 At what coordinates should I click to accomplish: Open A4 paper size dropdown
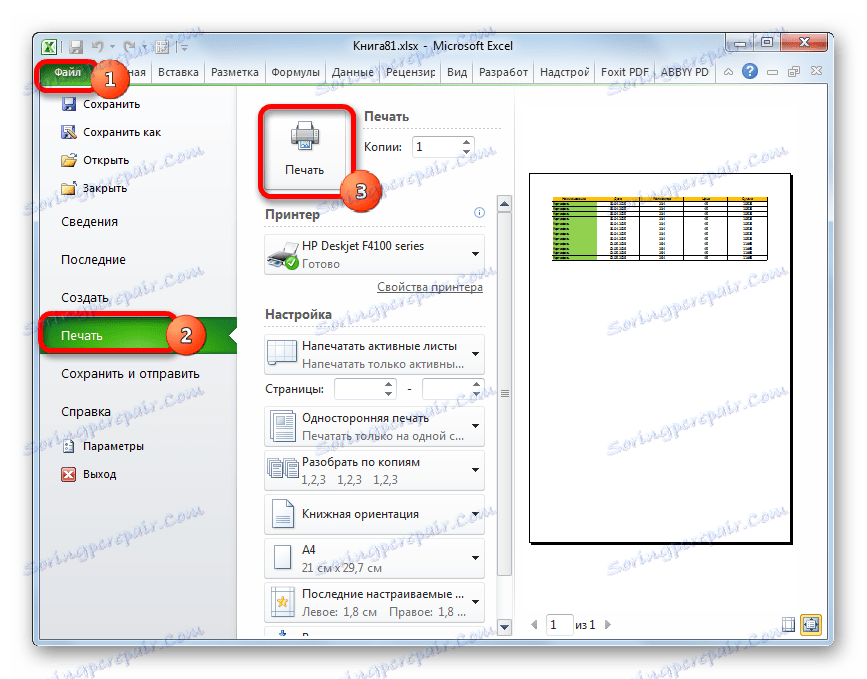[x=374, y=558]
